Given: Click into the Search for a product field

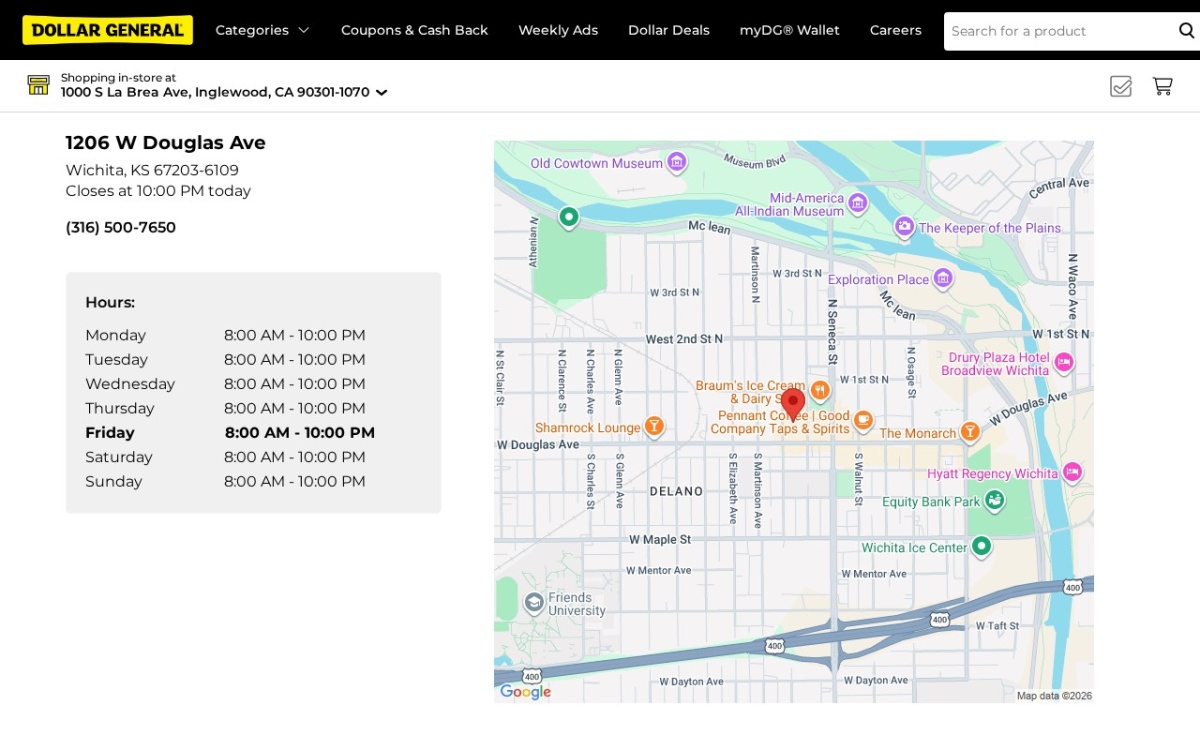Looking at the screenshot, I should click(x=1058, y=31).
